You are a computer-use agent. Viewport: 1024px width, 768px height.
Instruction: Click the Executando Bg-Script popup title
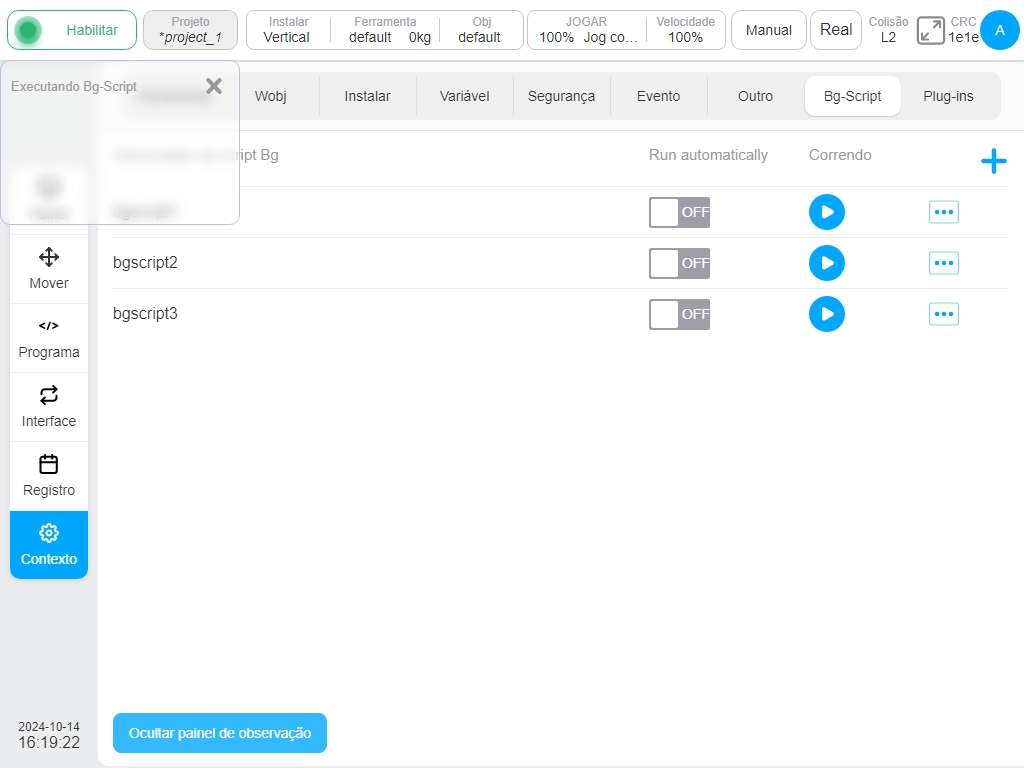pyautogui.click(x=74, y=86)
